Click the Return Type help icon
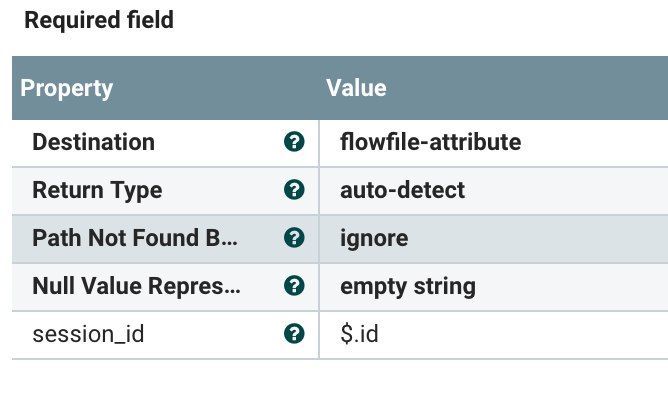 pos(294,190)
